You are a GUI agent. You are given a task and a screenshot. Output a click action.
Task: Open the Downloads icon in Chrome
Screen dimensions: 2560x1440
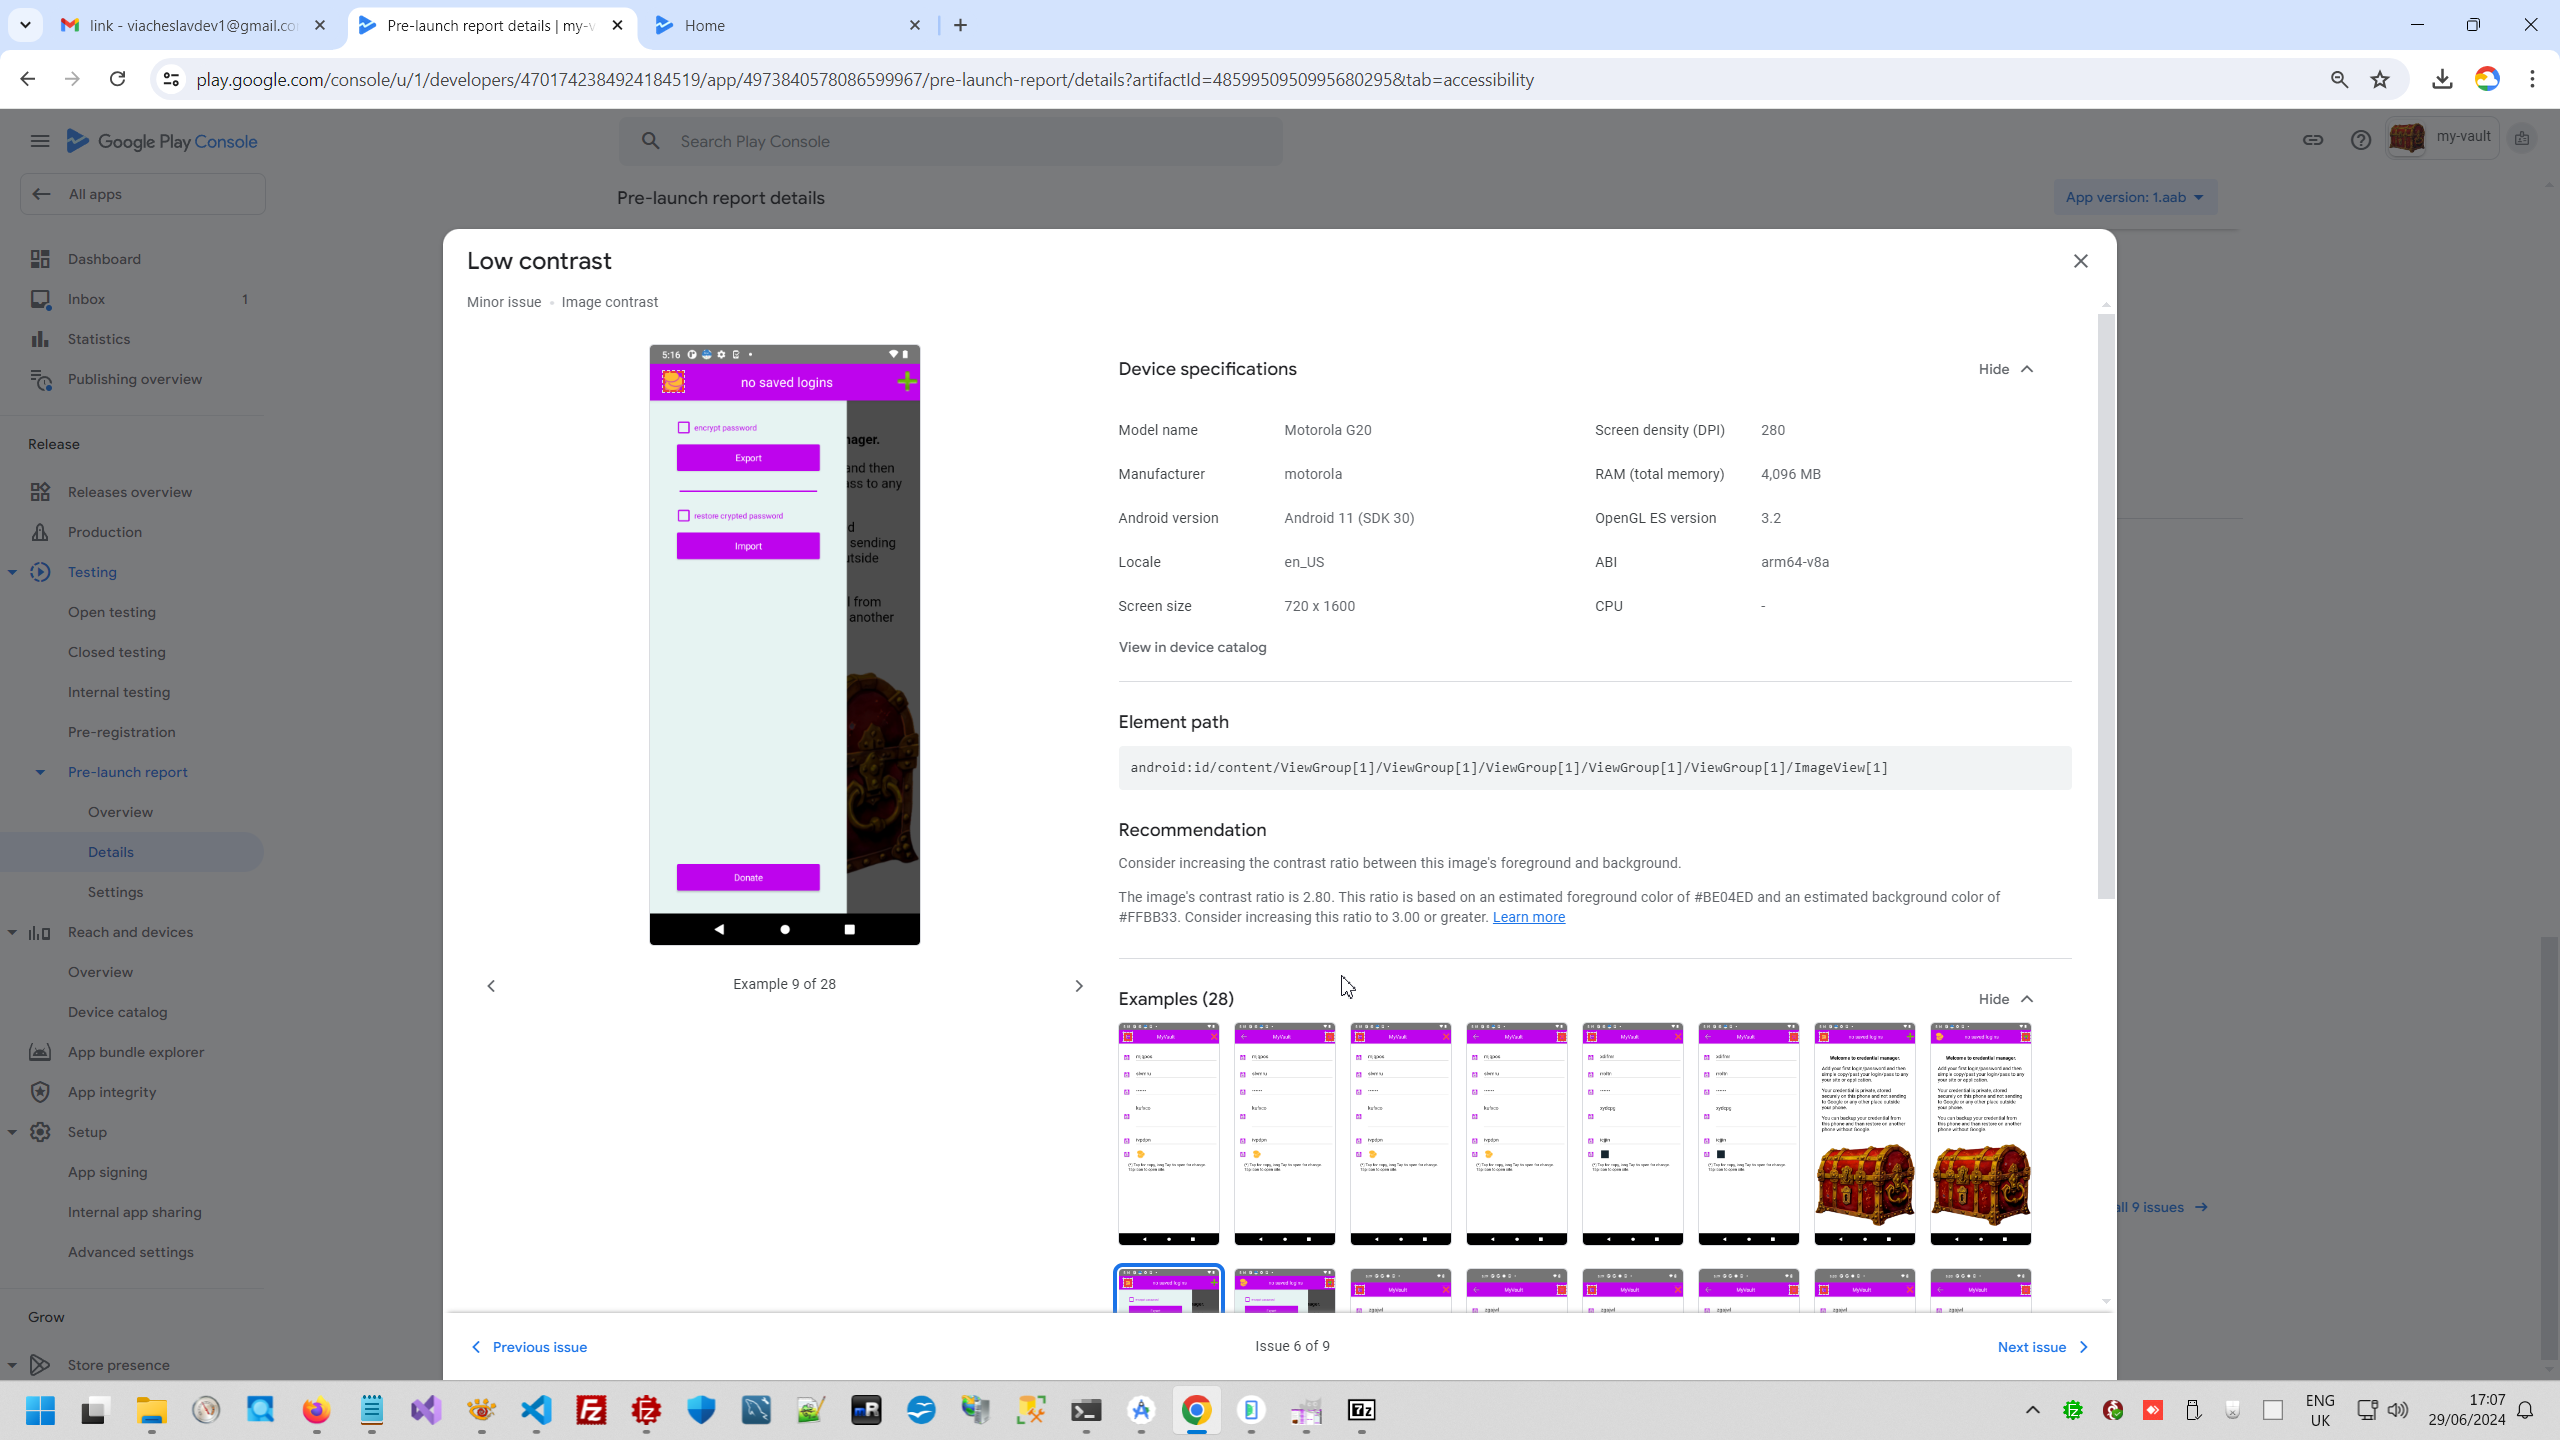pyautogui.click(x=2442, y=80)
